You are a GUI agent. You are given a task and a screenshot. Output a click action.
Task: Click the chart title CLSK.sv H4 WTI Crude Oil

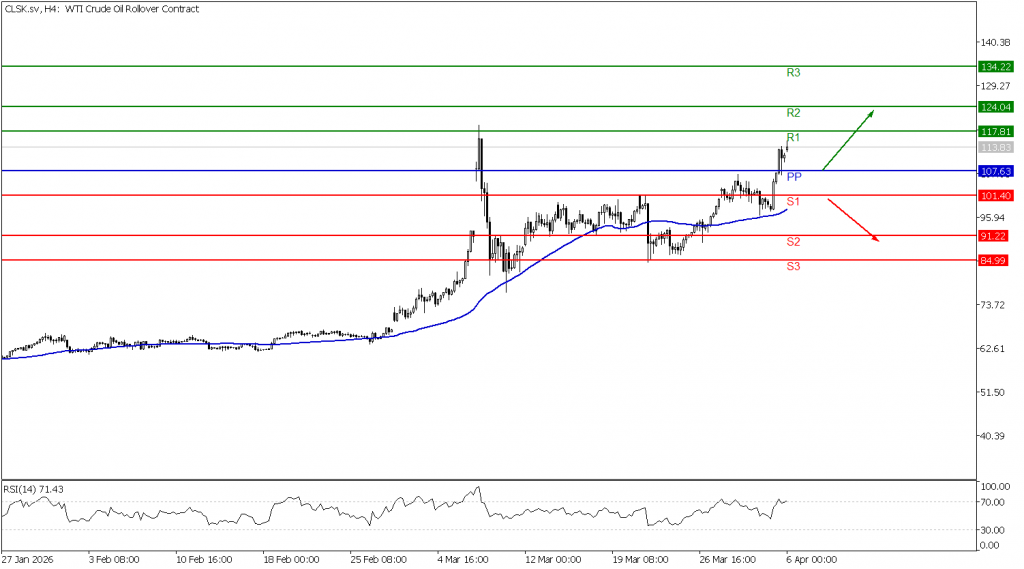click(x=102, y=9)
